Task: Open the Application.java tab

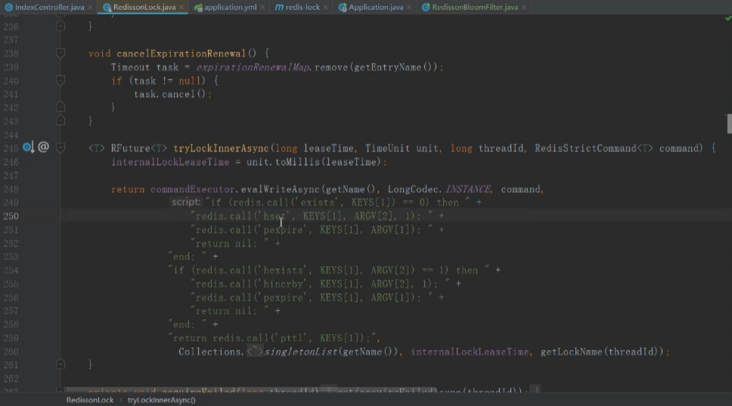Action: pos(376,7)
